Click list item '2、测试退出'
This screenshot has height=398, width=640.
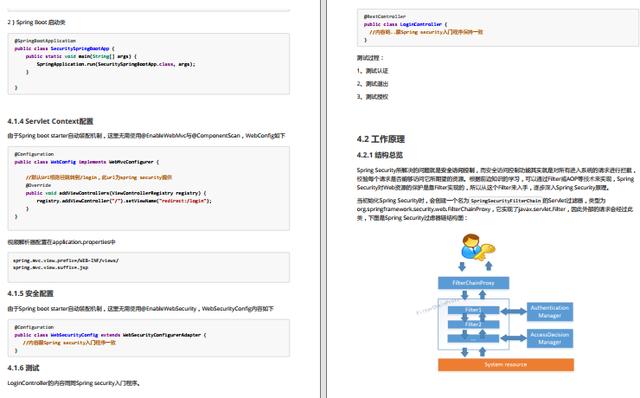(x=372, y=84)
